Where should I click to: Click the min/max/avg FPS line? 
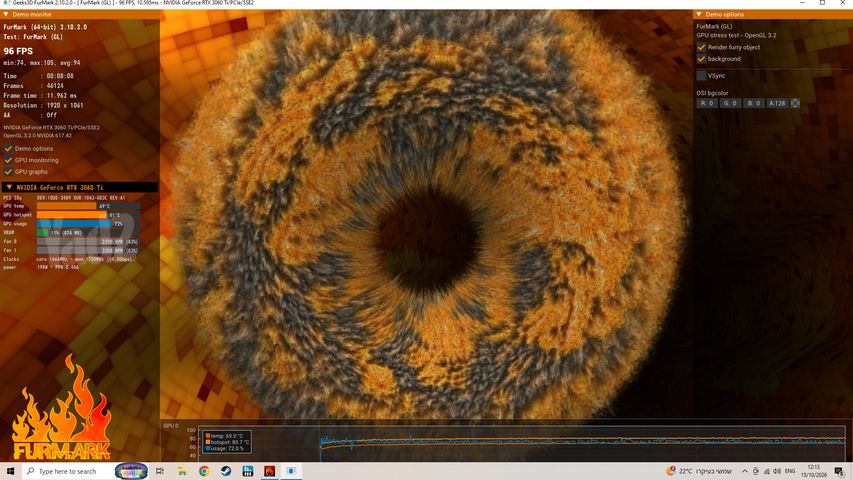pyautogui.click(x=42, y=63)
